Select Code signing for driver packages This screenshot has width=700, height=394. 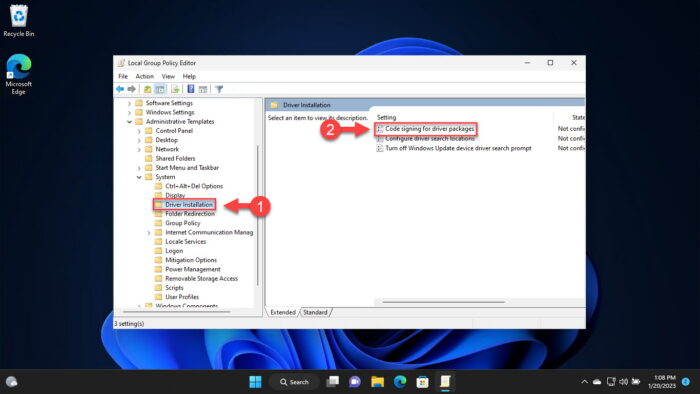[429, 129]
